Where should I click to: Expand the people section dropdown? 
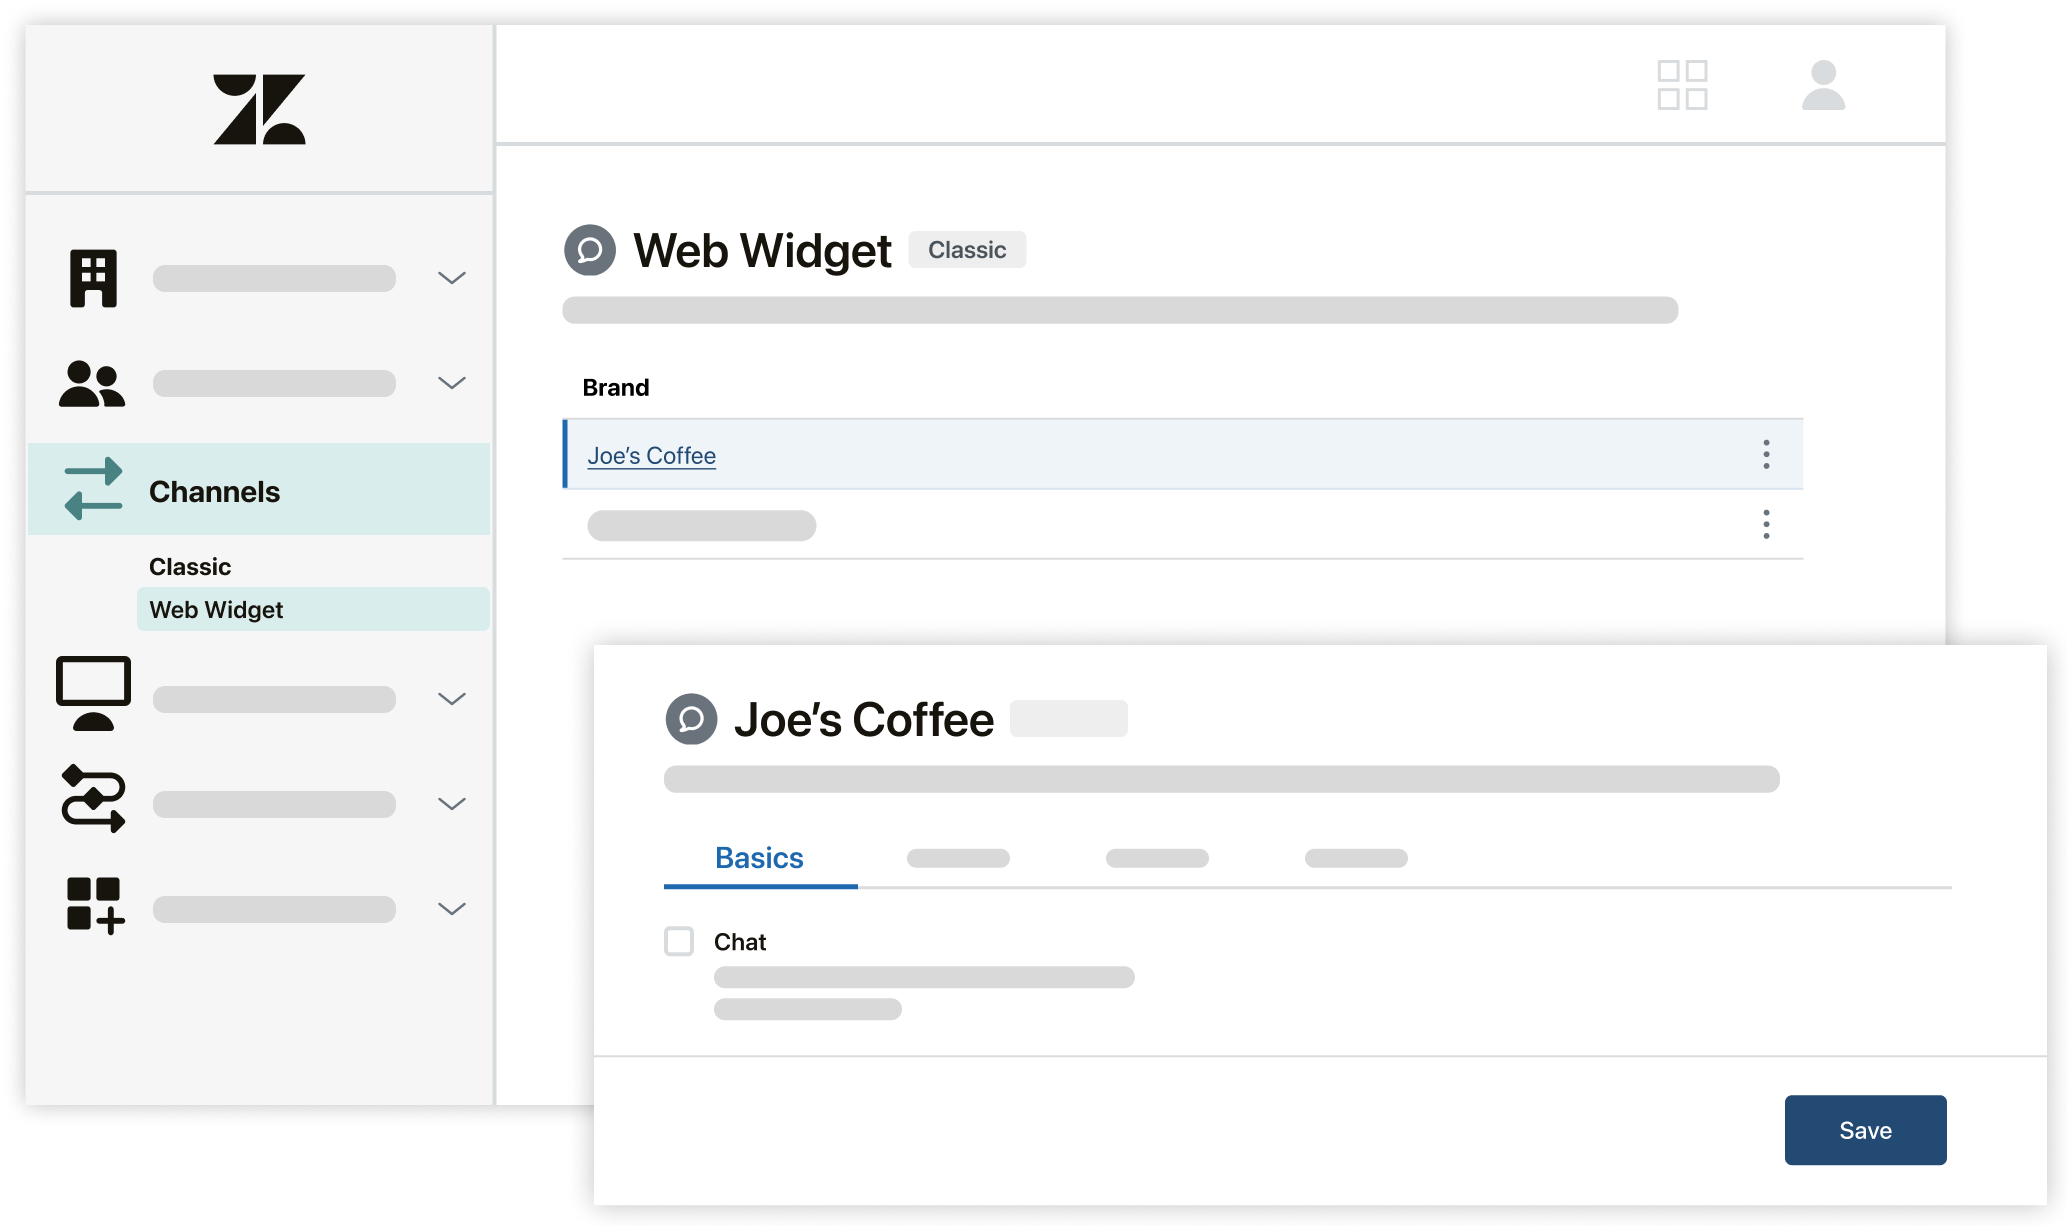click(x=452, y=384)
